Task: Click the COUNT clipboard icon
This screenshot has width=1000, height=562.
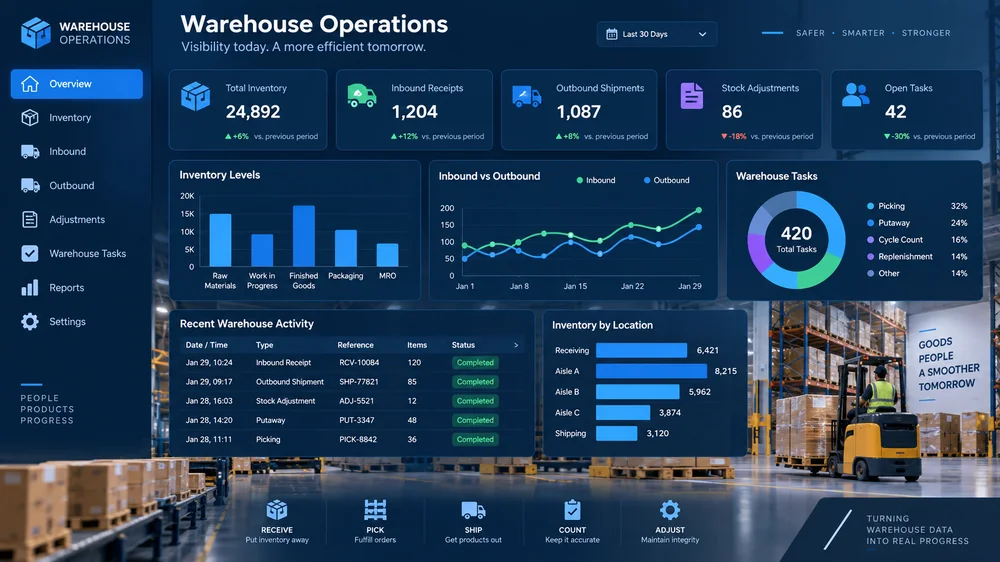Action: click(572, 510)
